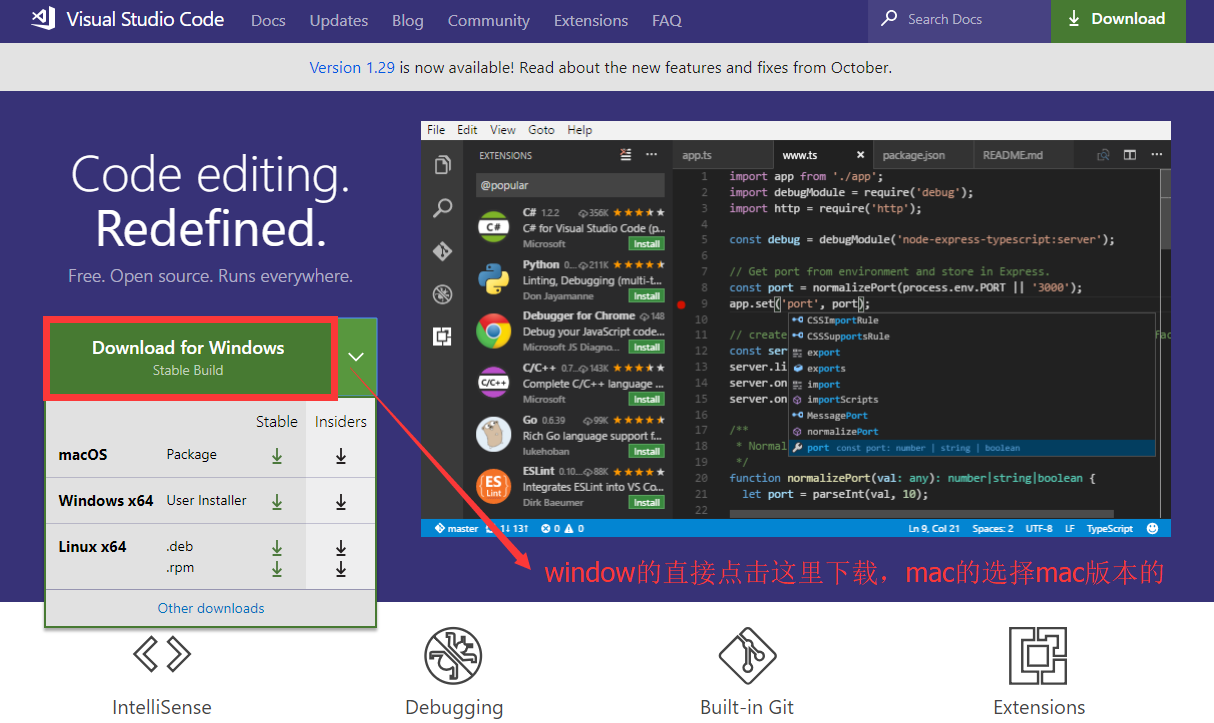
Task: Click the master branch selector in status bar
Action: pos(456,528)
